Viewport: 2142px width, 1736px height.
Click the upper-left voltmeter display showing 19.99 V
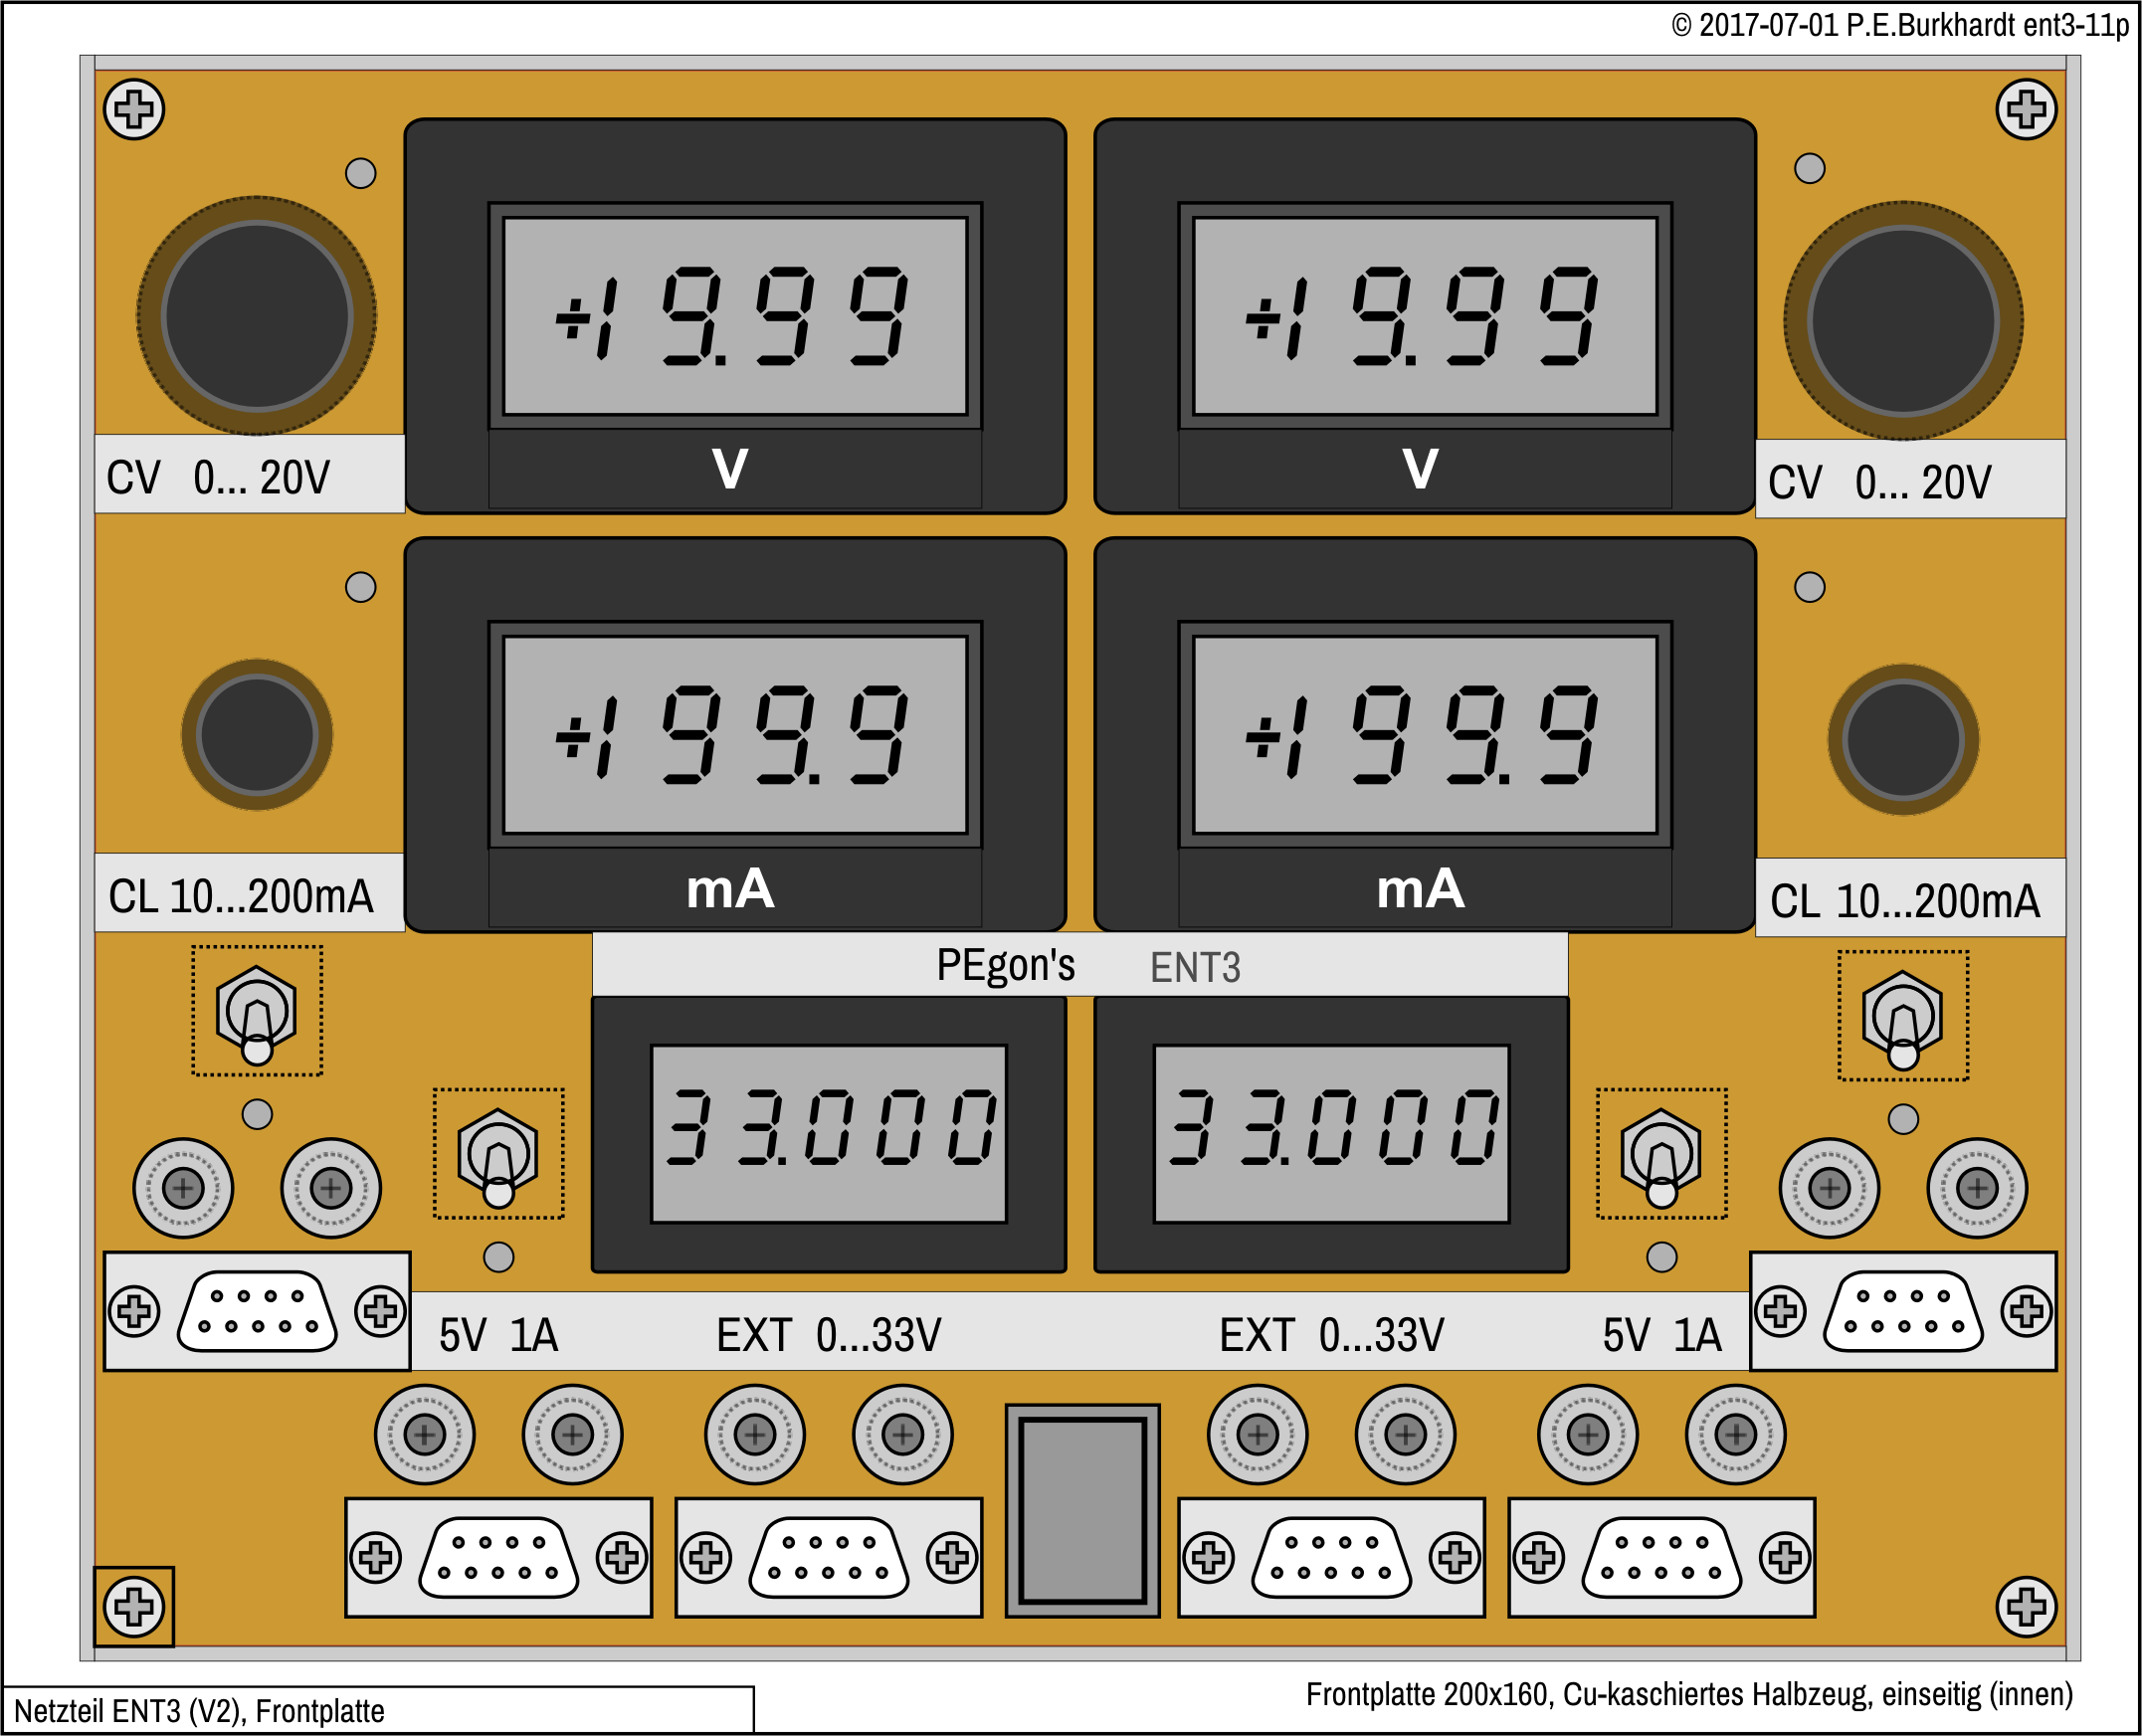click(735, 316)
